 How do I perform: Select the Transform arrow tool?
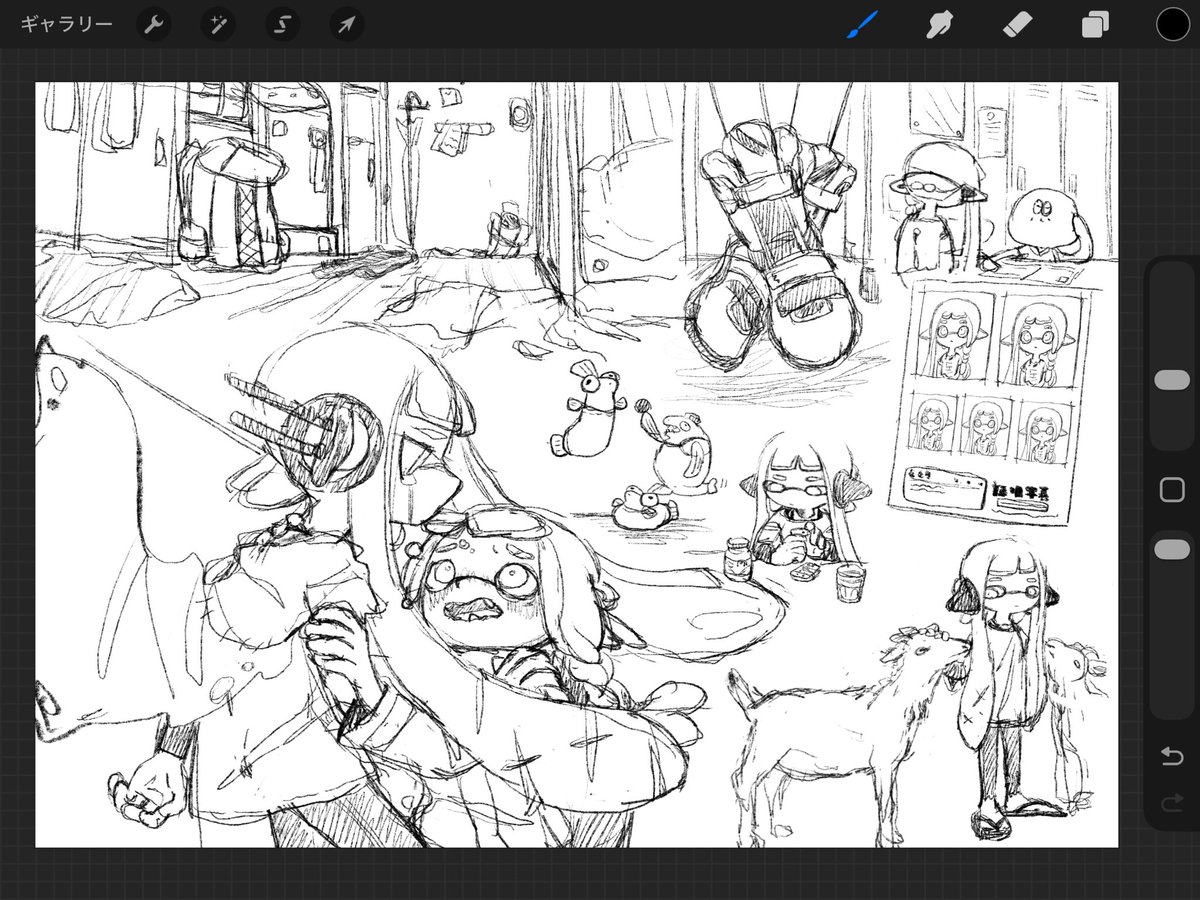tap(346, 24)
